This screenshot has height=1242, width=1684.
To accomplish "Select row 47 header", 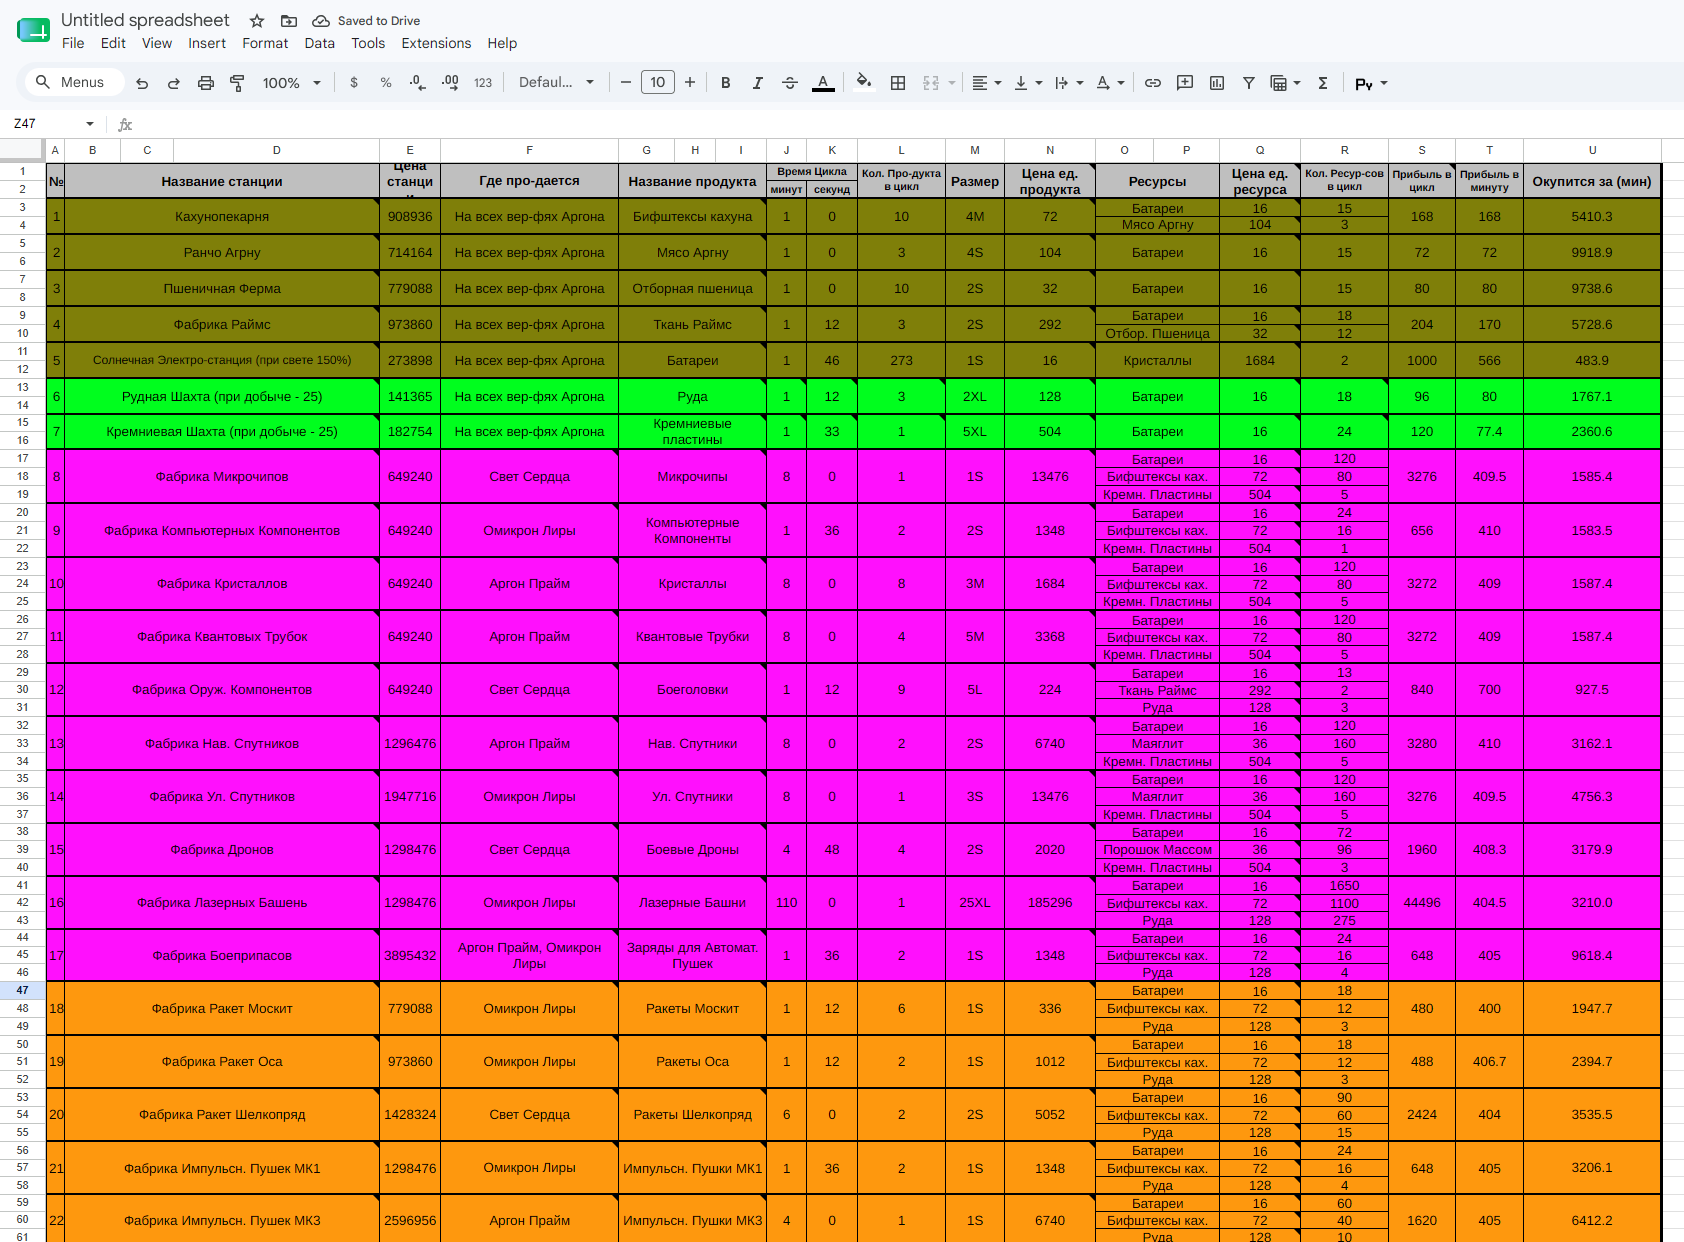I will pos(22,990).
